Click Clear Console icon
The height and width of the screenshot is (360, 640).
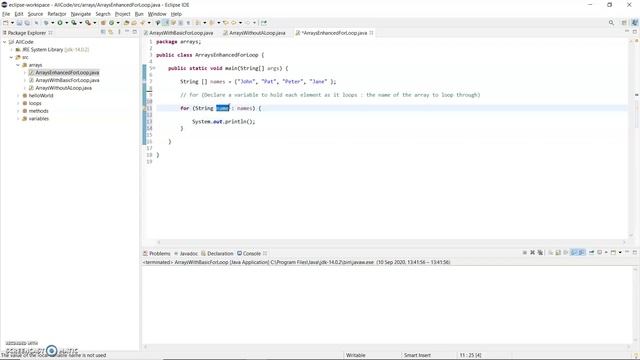[x=551, y=253]
